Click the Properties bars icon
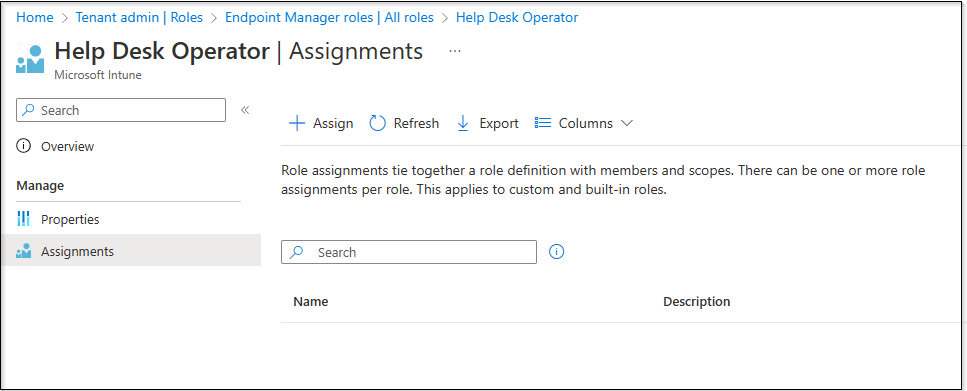This screenshot has width=967, height=391. [x=23, y=219]
